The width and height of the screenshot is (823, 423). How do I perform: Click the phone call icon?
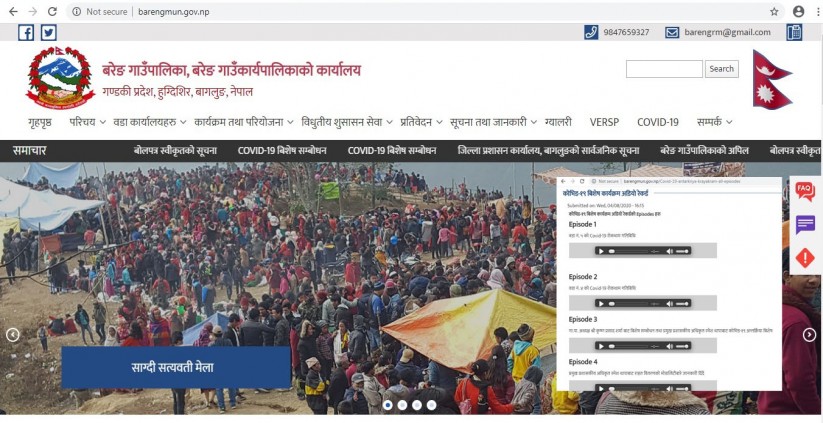[x=591, y=32]
